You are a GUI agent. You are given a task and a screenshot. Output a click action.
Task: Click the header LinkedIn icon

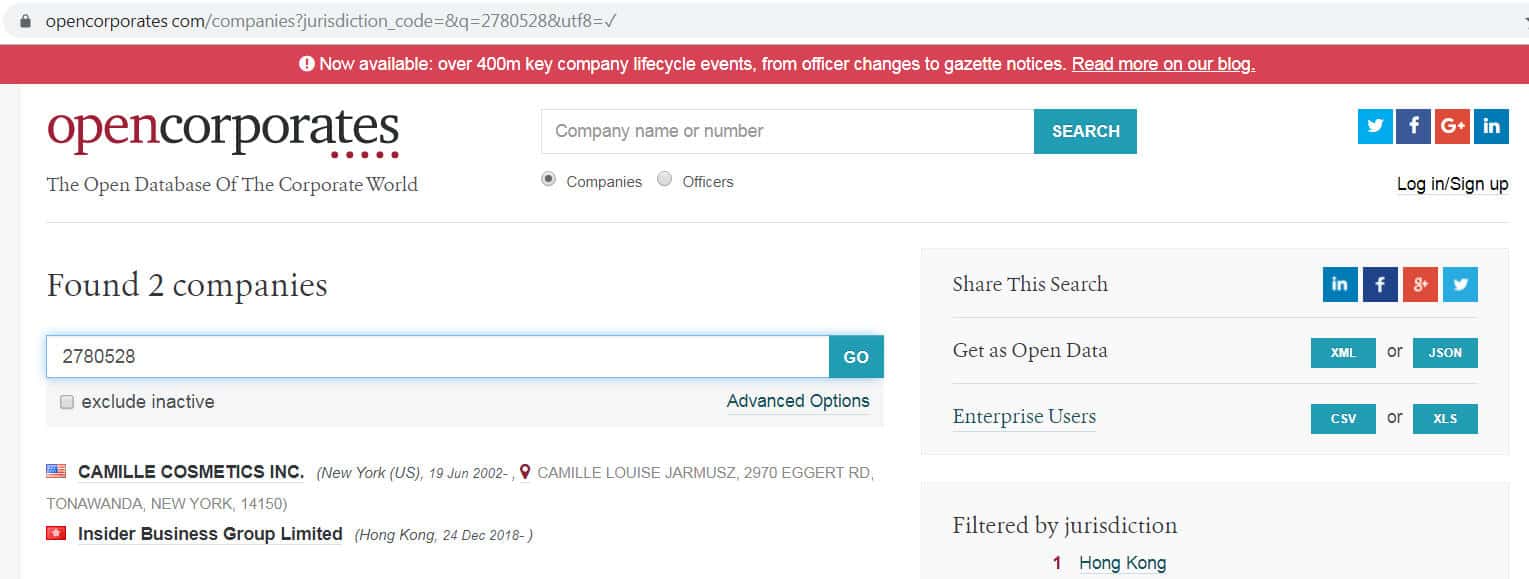(1491, 126)
